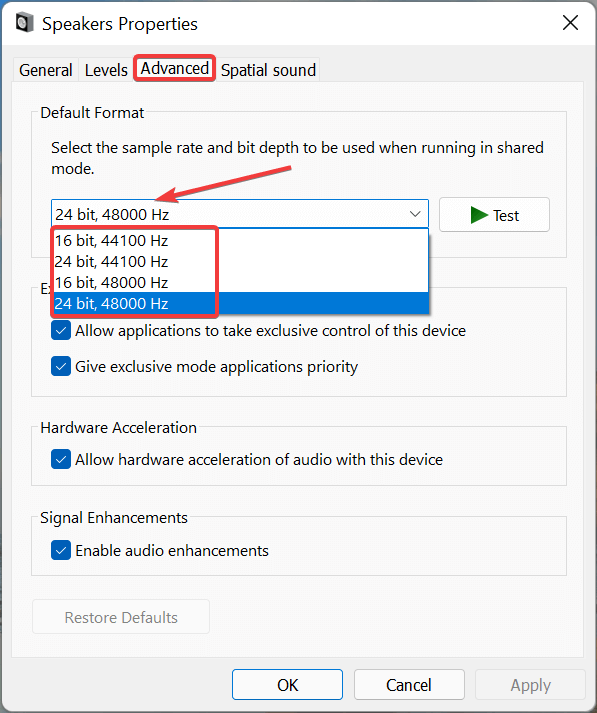Click the Test button
Screen dimensions: 597x713
click(x=494, y=215)
